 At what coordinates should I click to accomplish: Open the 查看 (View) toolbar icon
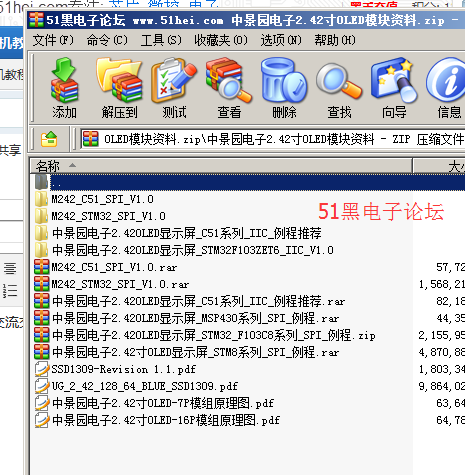pyautogui.click(x=229, y=88)
